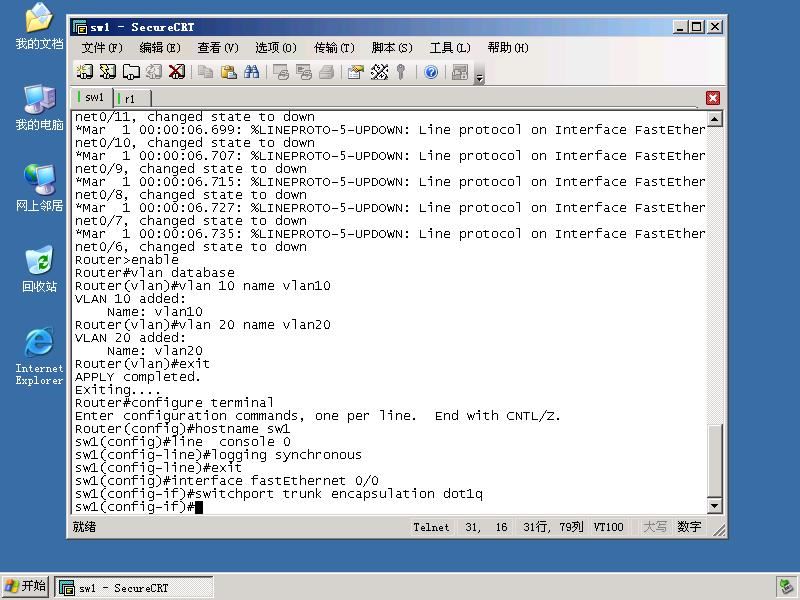Click the Copy toolbar icon

206,72
